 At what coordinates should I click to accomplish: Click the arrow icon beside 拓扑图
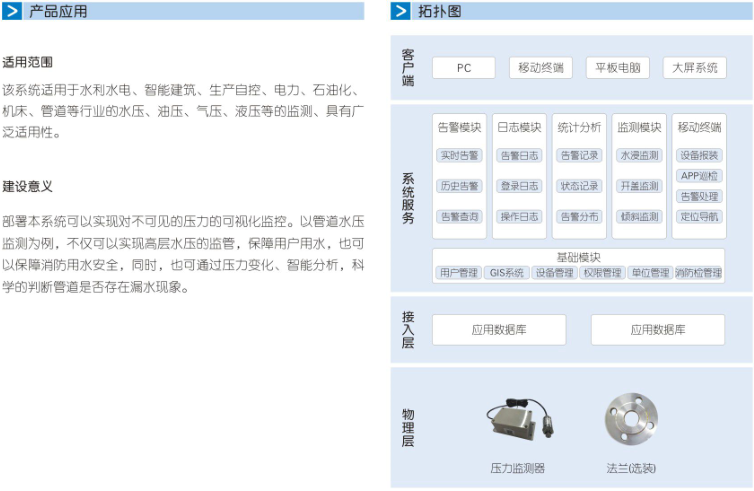pyautogui.click(x=401, y=11)
